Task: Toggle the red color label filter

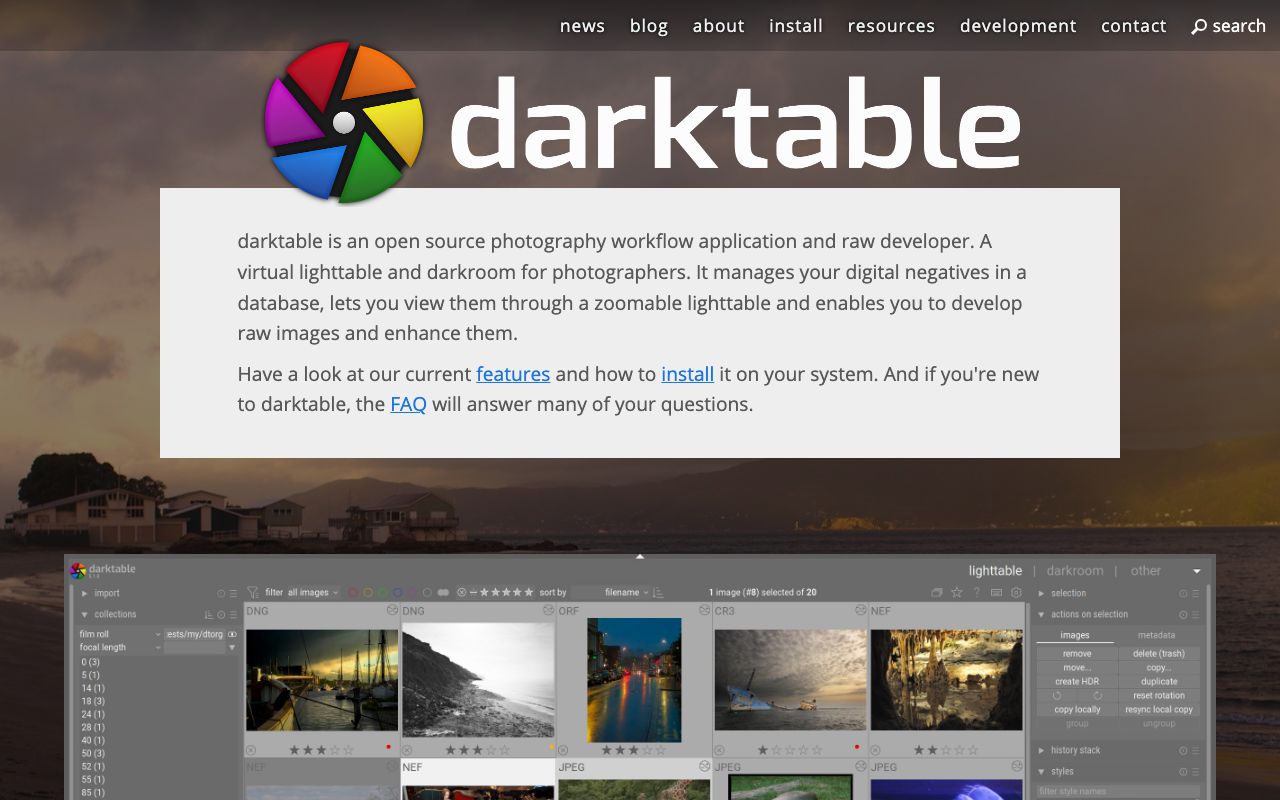Action: point(352,593)
